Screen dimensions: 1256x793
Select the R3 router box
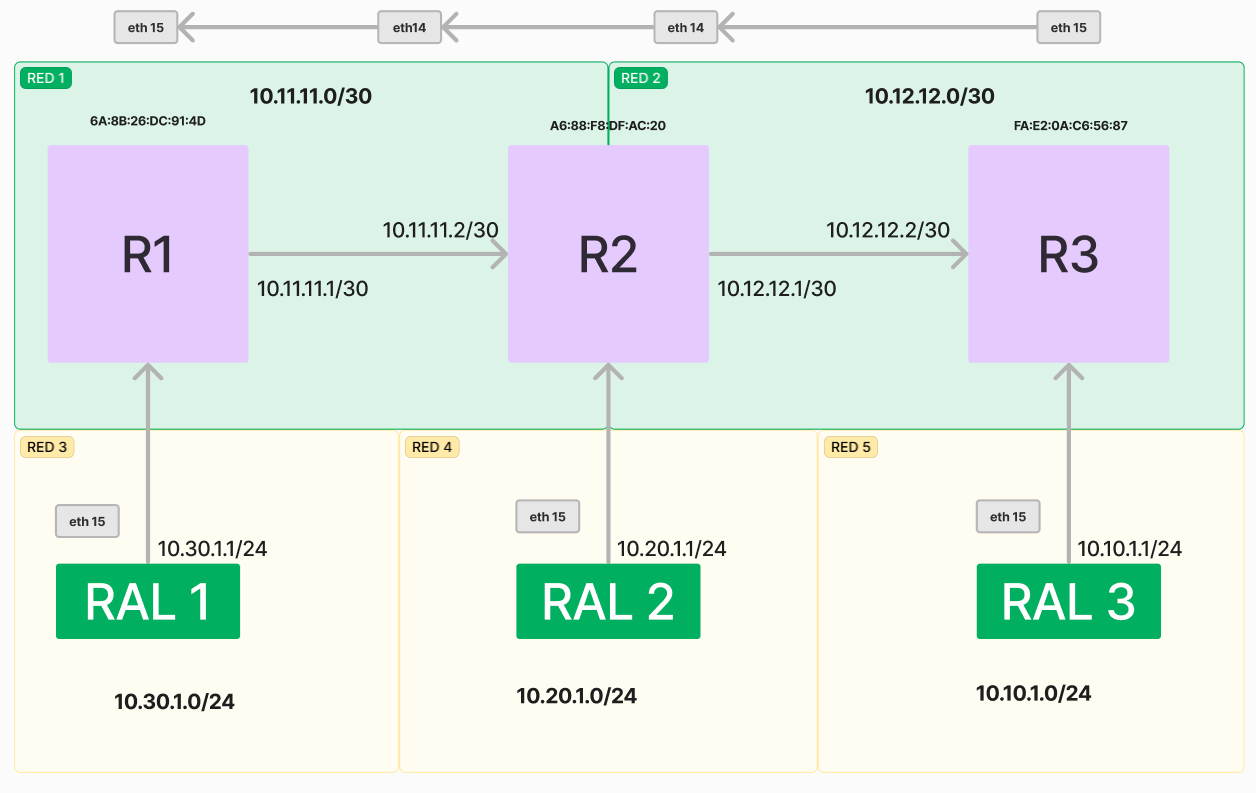tap(1068, 254)
